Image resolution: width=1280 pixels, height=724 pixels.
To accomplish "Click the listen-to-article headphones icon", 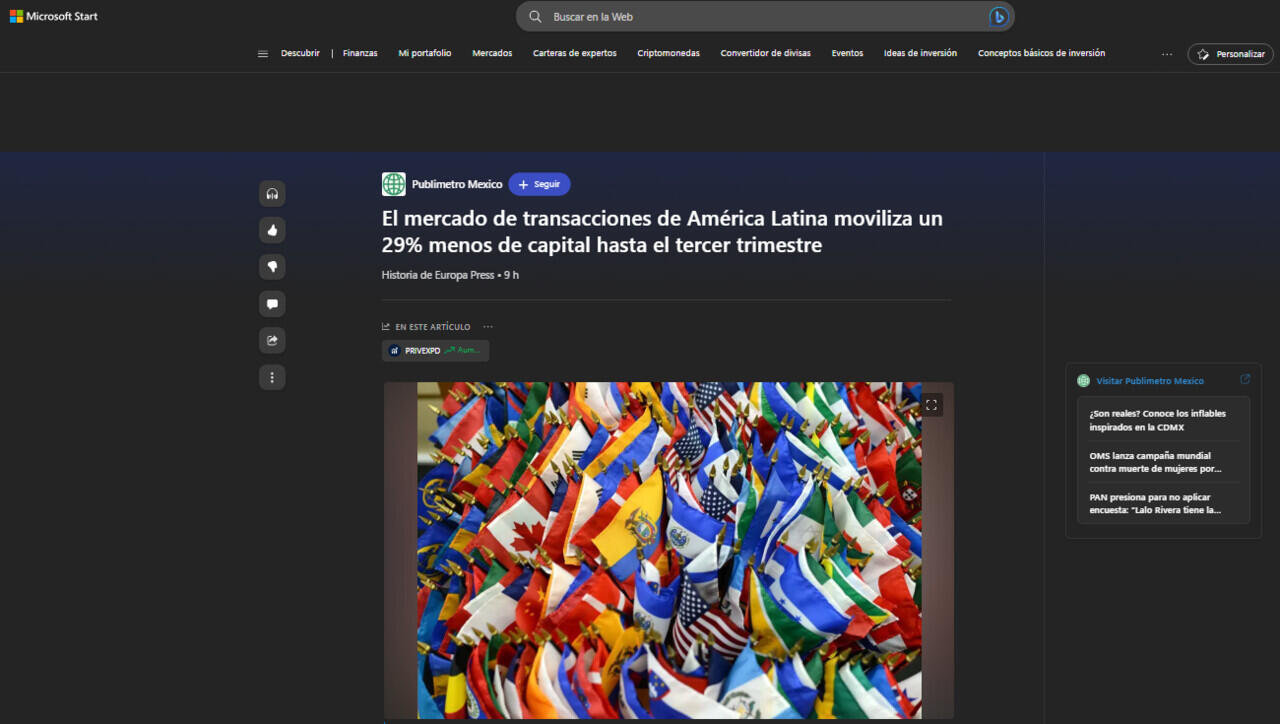I will 272,194.
